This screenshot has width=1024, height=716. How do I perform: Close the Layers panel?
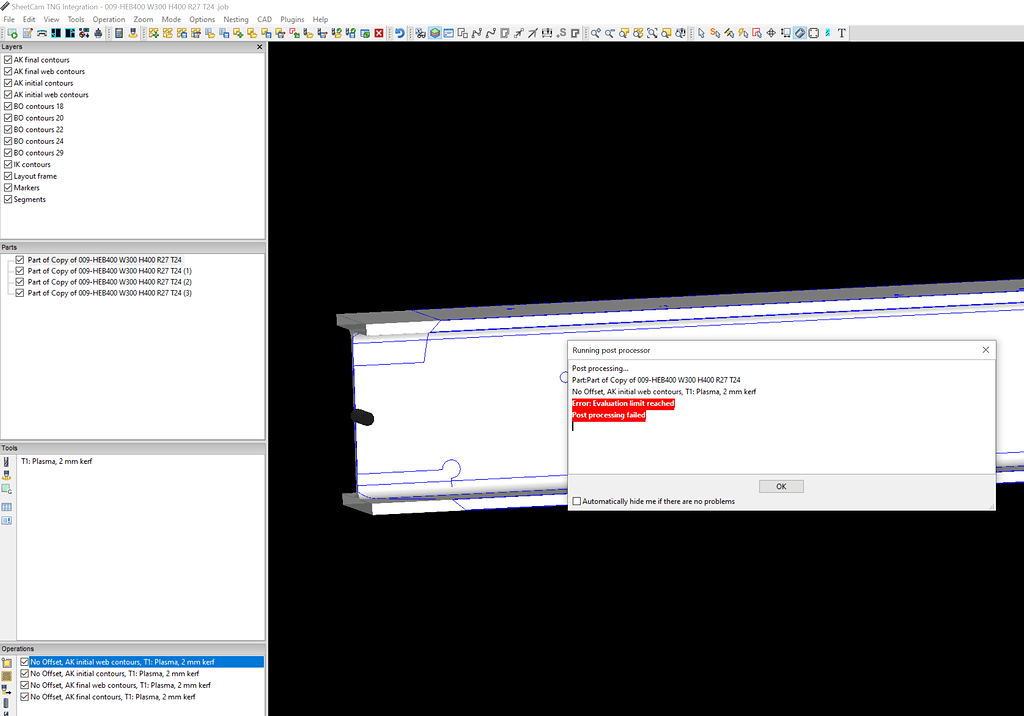(x=259, y=46)
